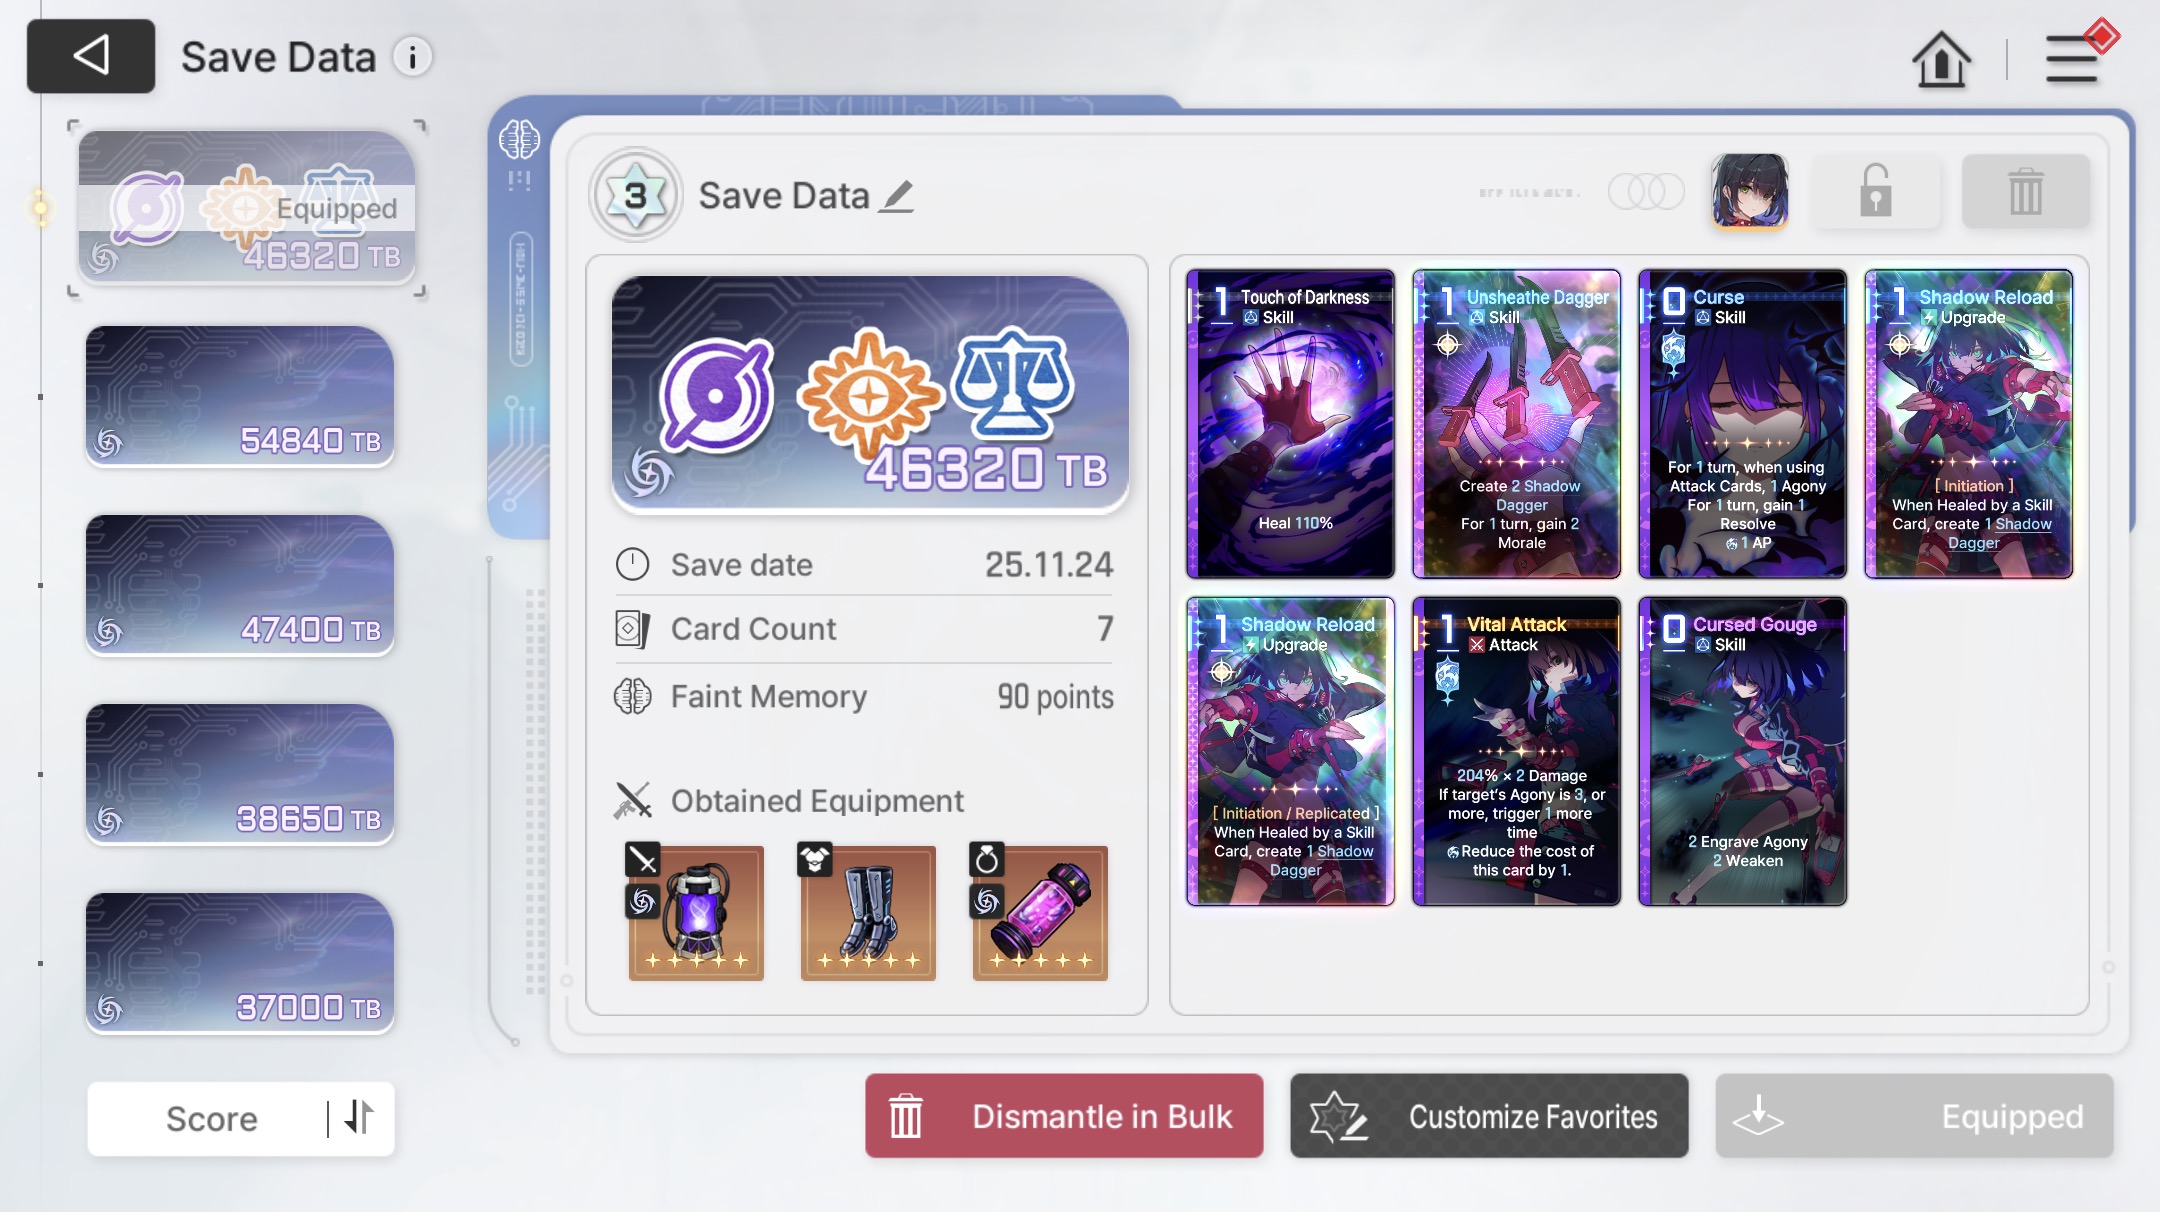Choose the 37000 TB save slot

tap(240, 963)
